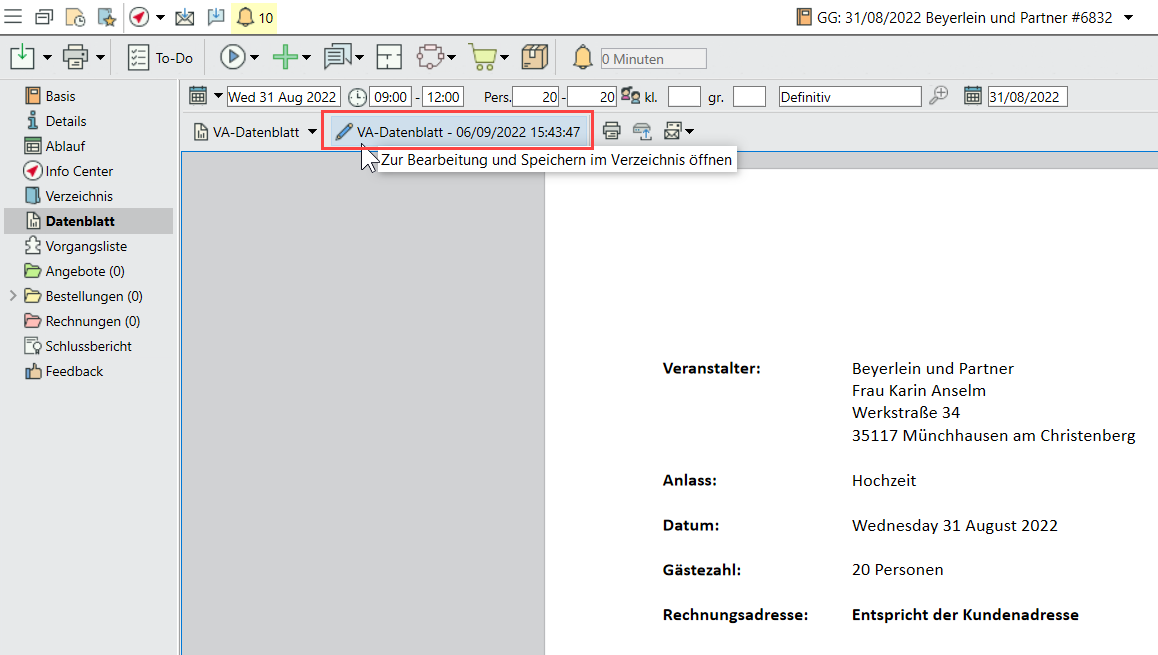Click the speech bubble notes icon
The height and width of the screenshot is (655, 1158).
click(338, 58)
